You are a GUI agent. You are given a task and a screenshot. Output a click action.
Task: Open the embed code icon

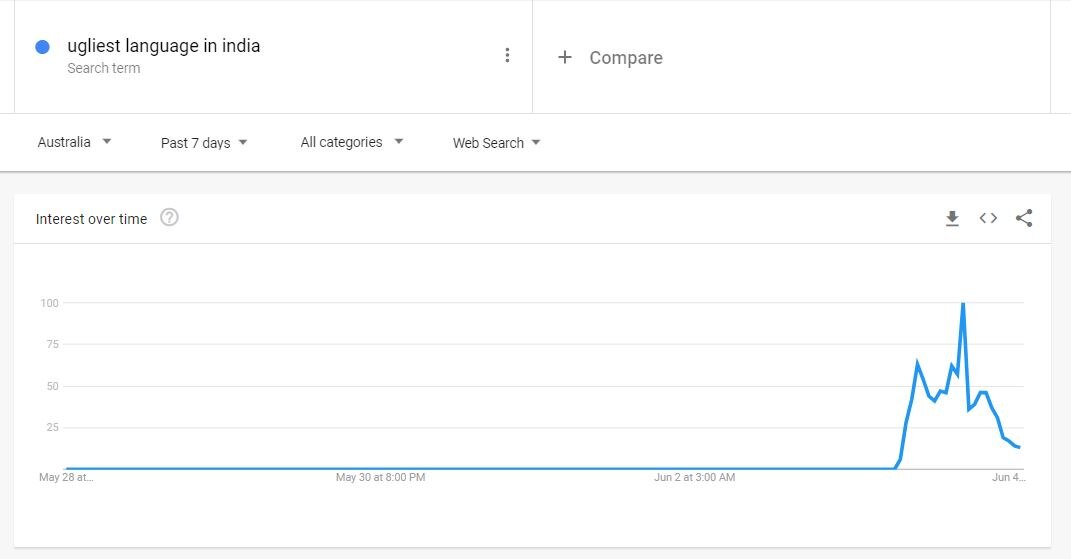(x=988, y=218)
